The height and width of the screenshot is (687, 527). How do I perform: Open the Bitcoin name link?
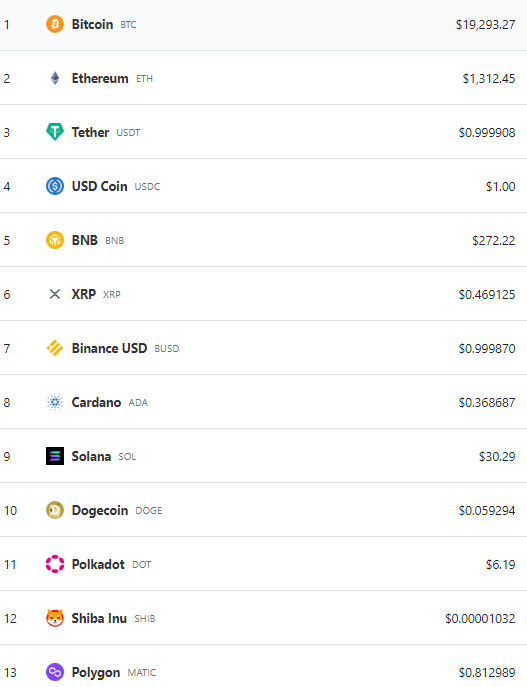pyautogui.click(x=92, y=24)
